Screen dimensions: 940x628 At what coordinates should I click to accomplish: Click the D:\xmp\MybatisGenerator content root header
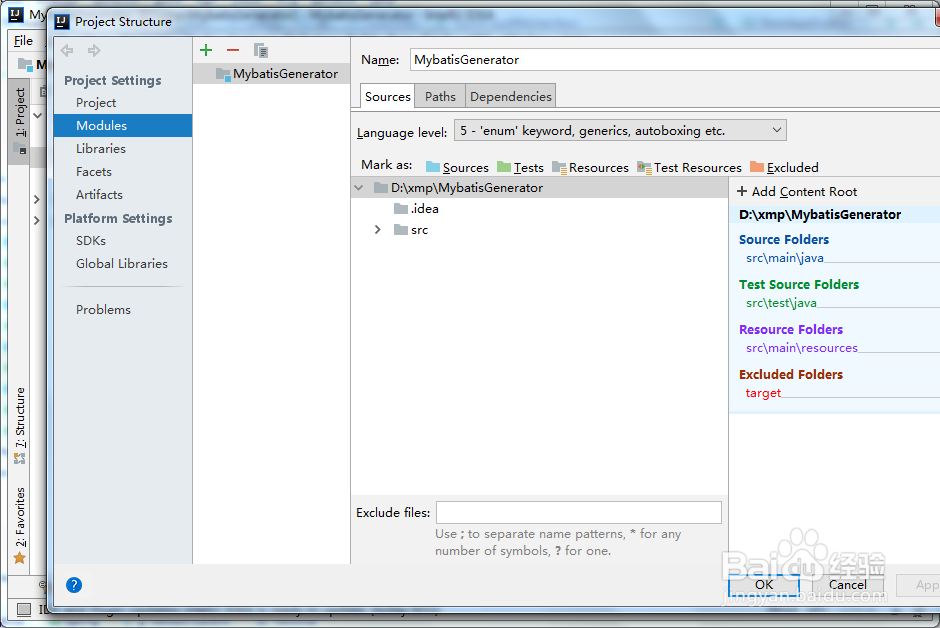click(x=820, y=215)
